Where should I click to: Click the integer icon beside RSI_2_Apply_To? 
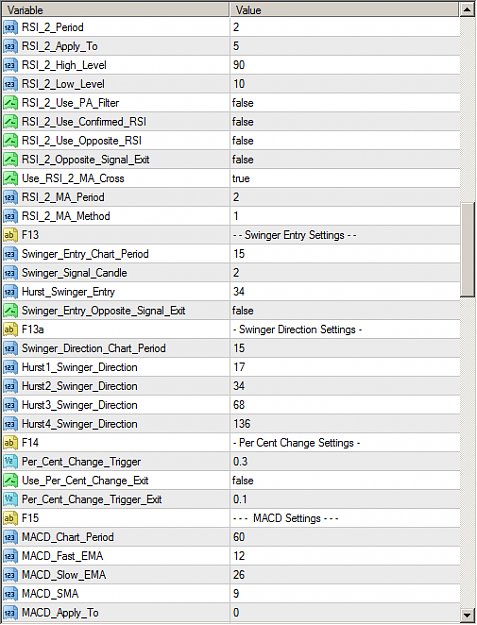[x=10, y=46]
